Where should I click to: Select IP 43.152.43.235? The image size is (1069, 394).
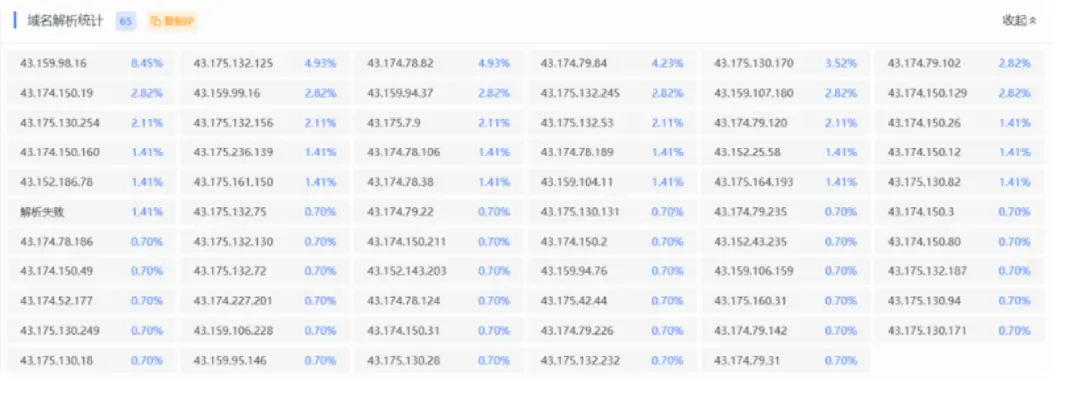click(751, 241)
